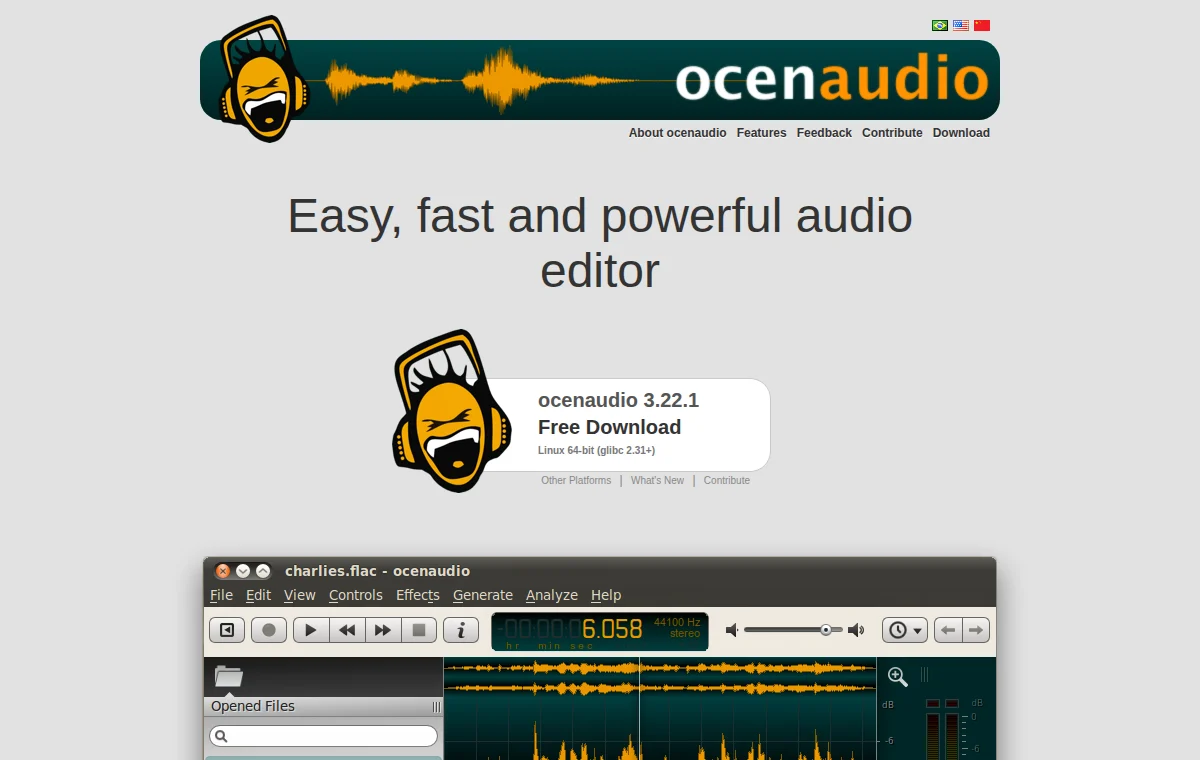Open the clock history dropdown
The width and height of the screenshot is (1200, 760).
point(905,630)
